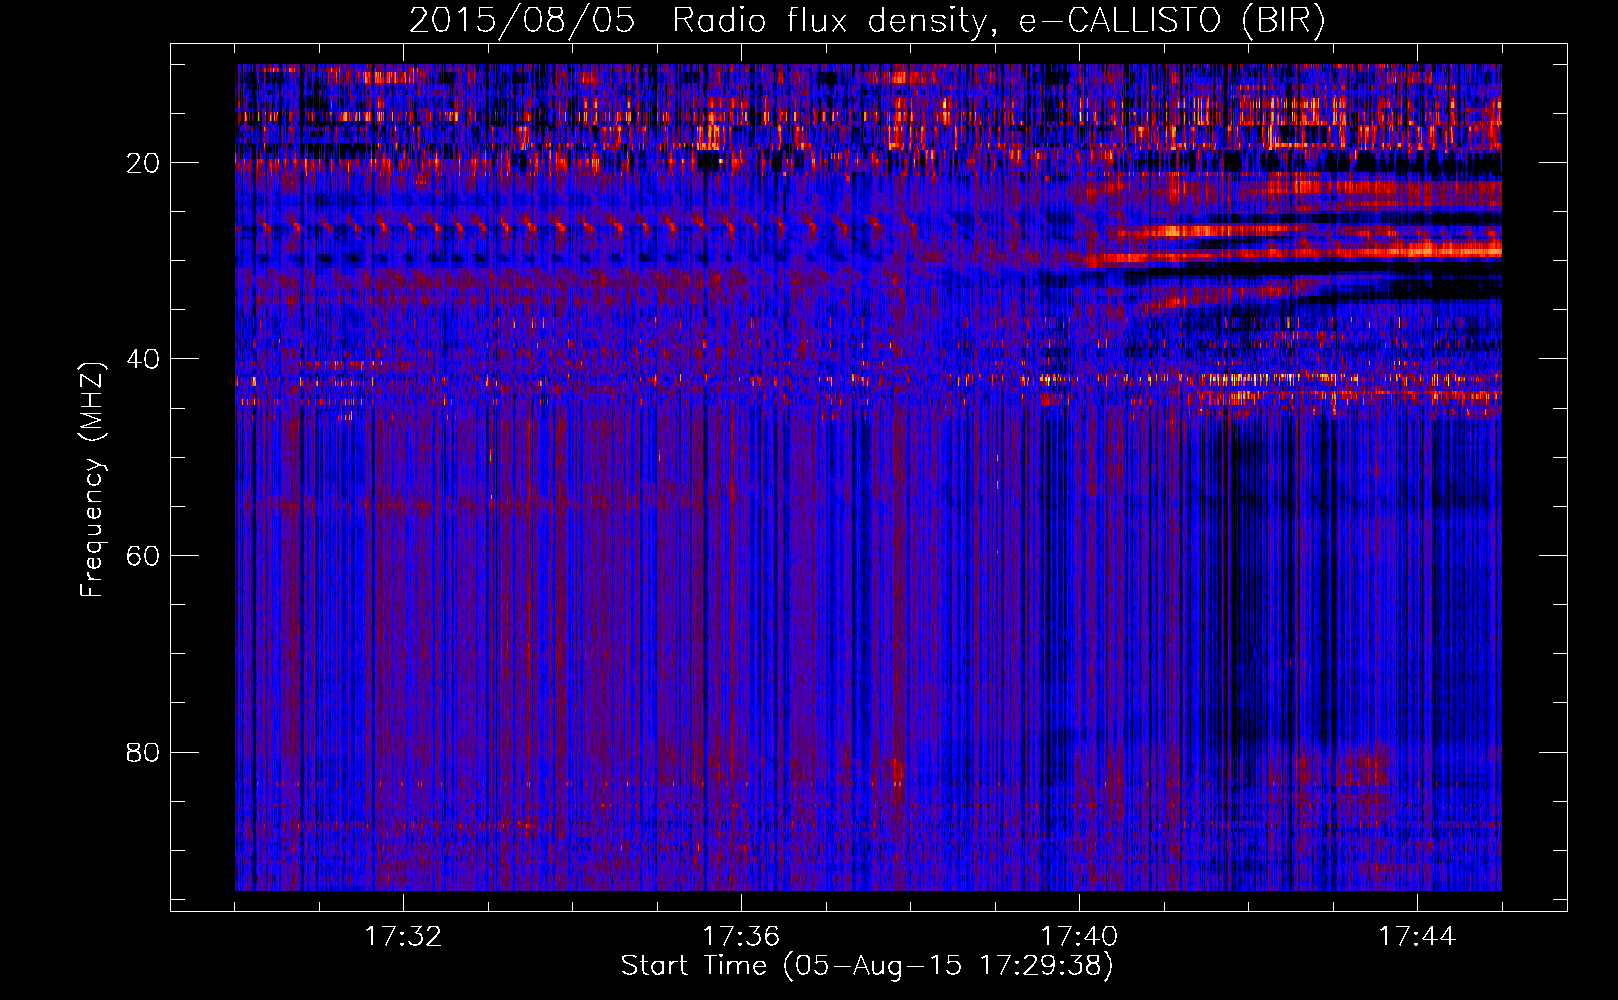The height and width of the screenshot is (1000, 1618).
Task: Click the plot title 'Radio flux density, e-CALLISTO (BIR)'
Action: [998, 21]
